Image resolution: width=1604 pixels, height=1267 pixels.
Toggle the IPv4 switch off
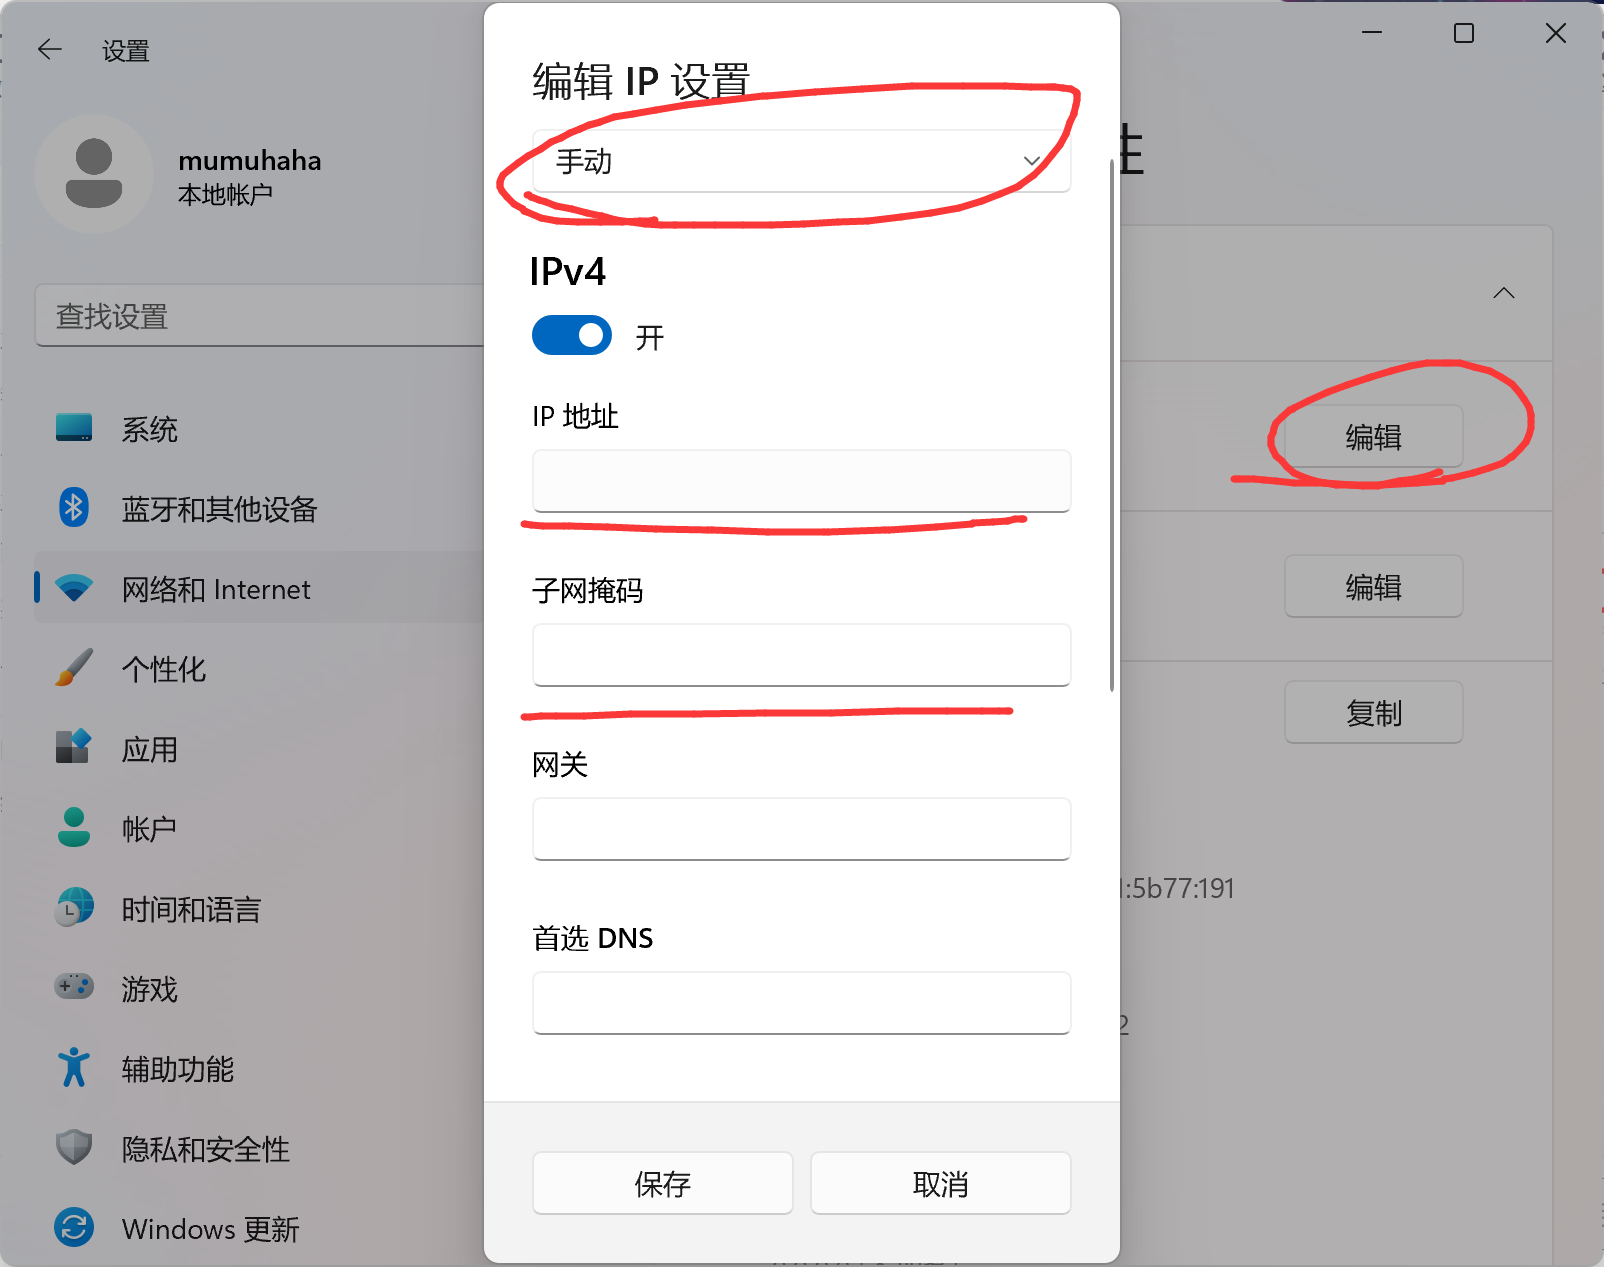[572, 336]
